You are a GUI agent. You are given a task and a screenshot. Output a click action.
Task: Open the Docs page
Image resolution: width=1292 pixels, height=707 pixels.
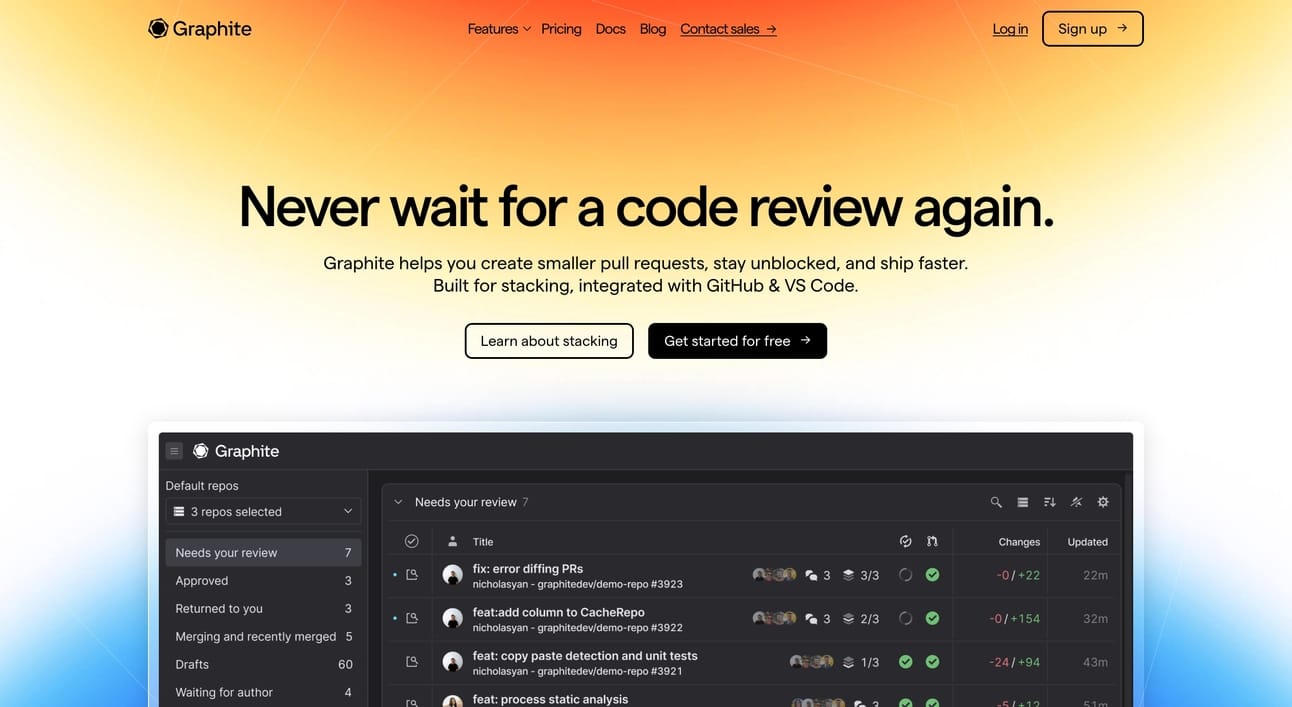[610, 29]
